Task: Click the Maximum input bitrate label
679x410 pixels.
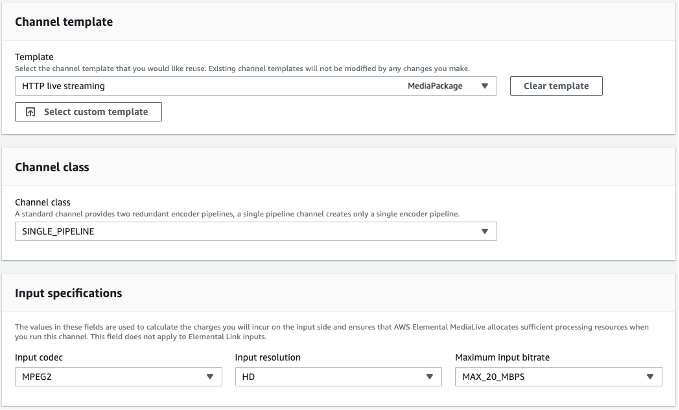Action: point(504,357)
